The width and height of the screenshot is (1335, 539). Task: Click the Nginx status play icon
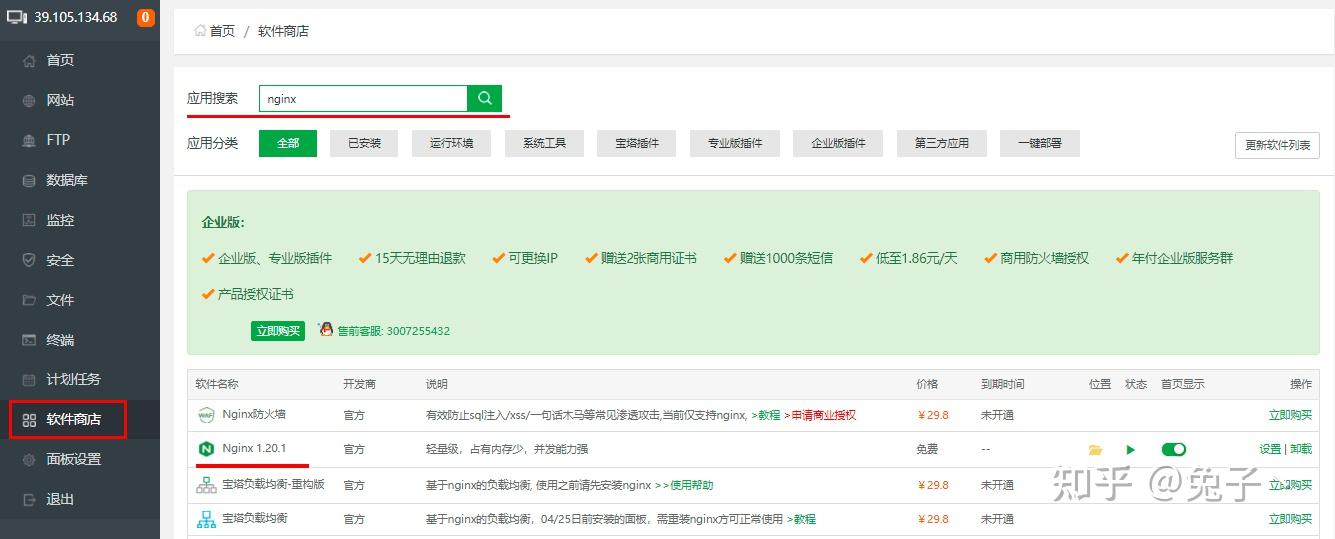tap(1131, 450)
